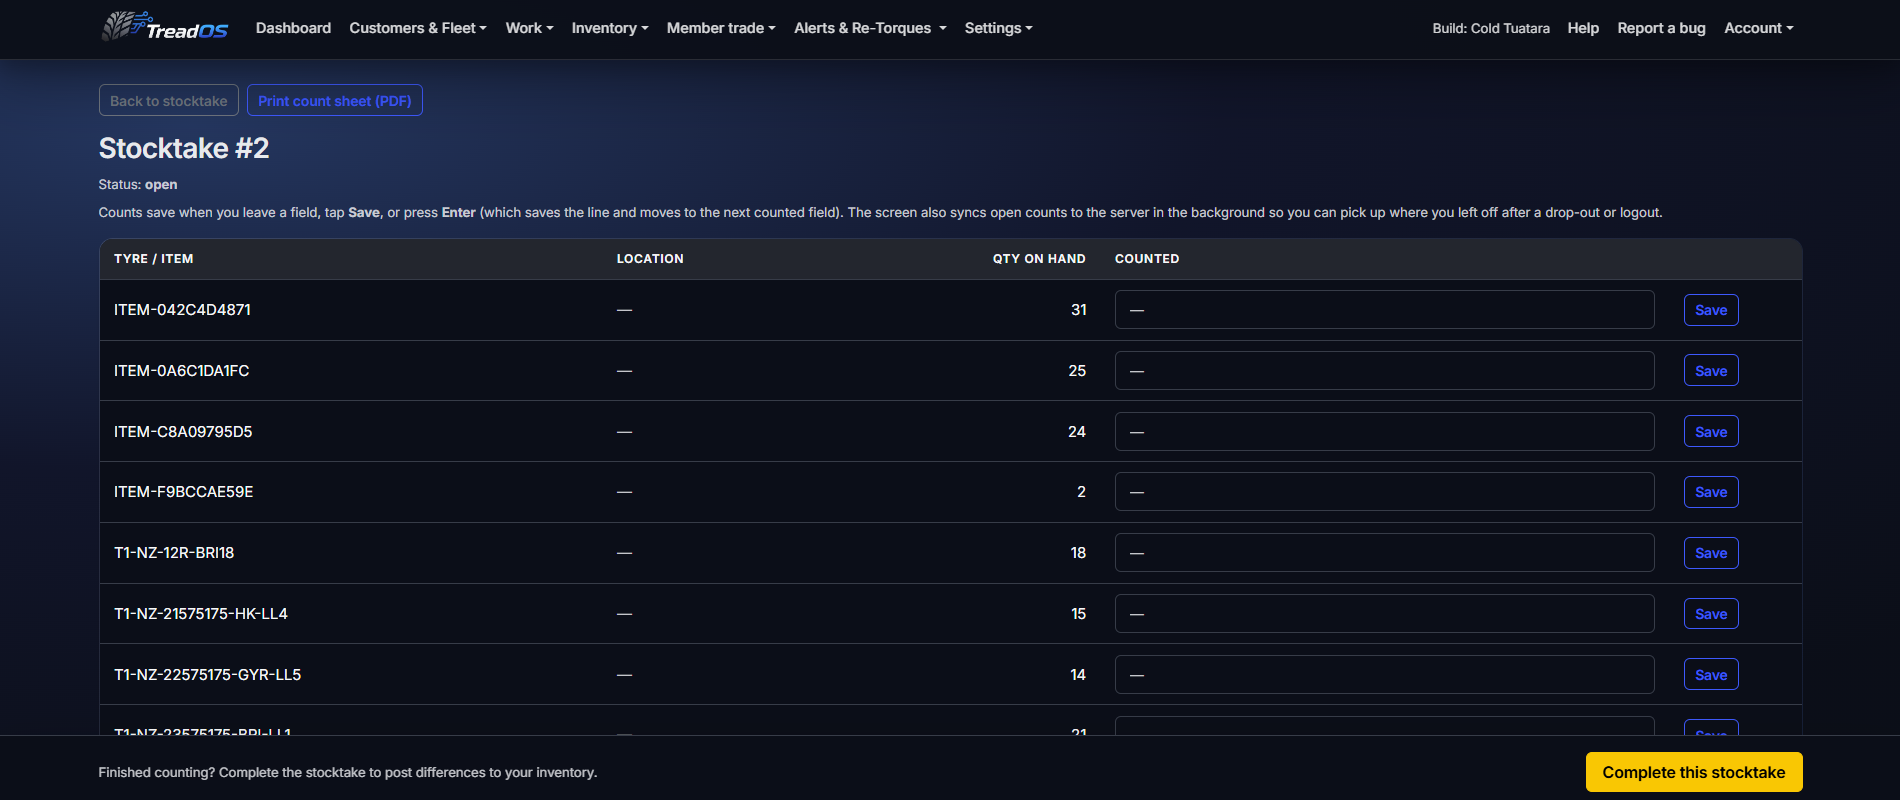Screen dimensions: 1900x800
Task: Expand the Member trade menu
Action: pos(721,28)
